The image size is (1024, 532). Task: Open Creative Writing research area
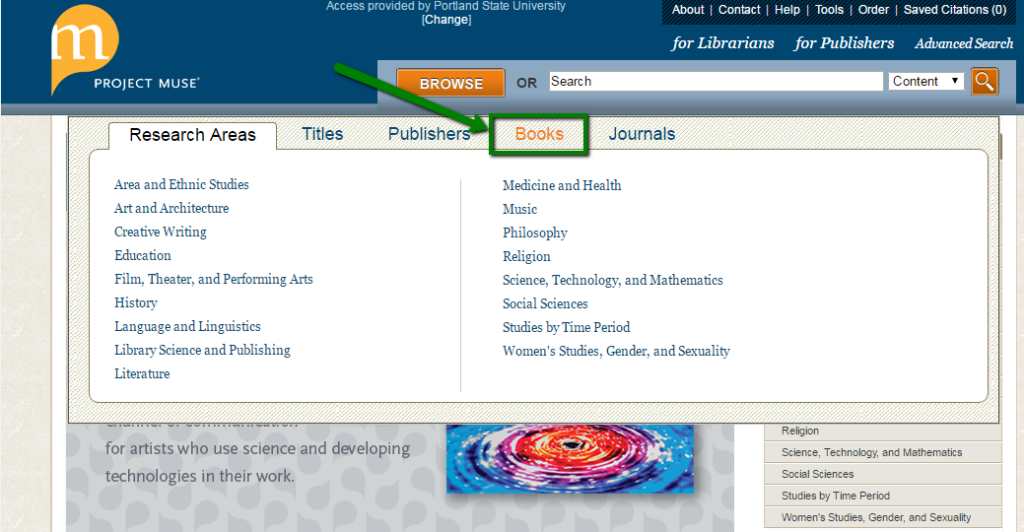(161, 232)
